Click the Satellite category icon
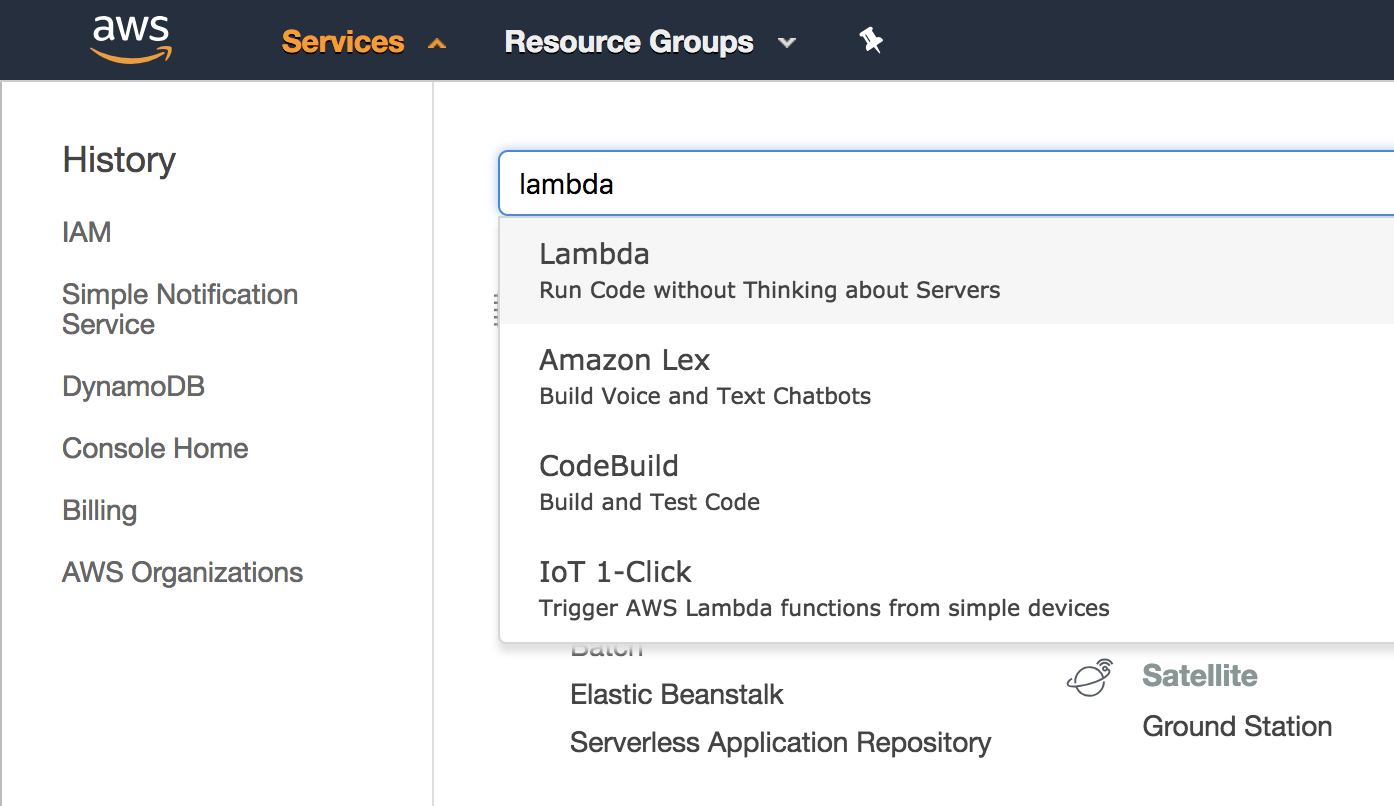Image resolution: width=1394 pixels, height=806 pixels. pos(1090,677)
